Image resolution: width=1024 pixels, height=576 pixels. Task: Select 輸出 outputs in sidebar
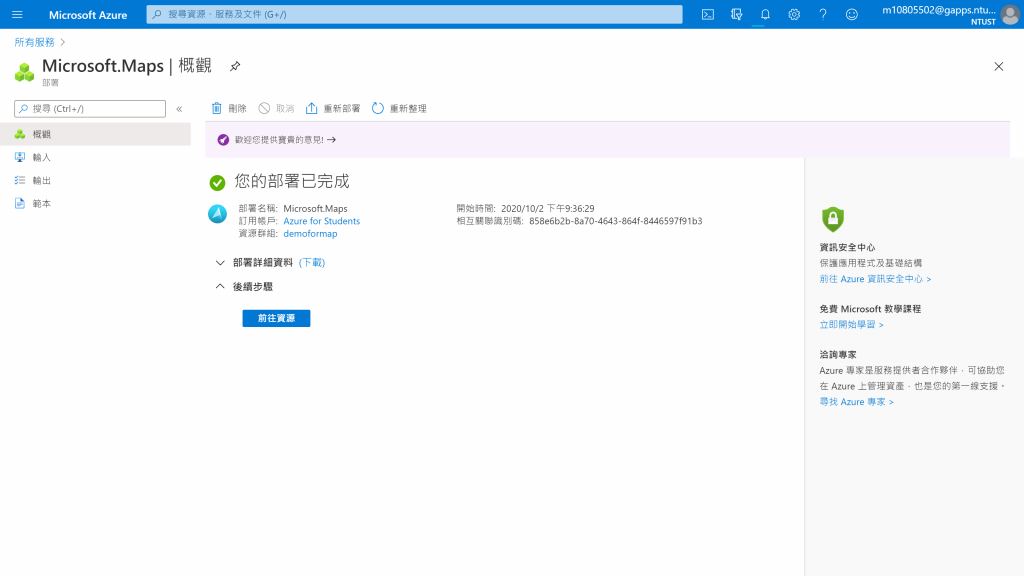[x=95, y=180]
